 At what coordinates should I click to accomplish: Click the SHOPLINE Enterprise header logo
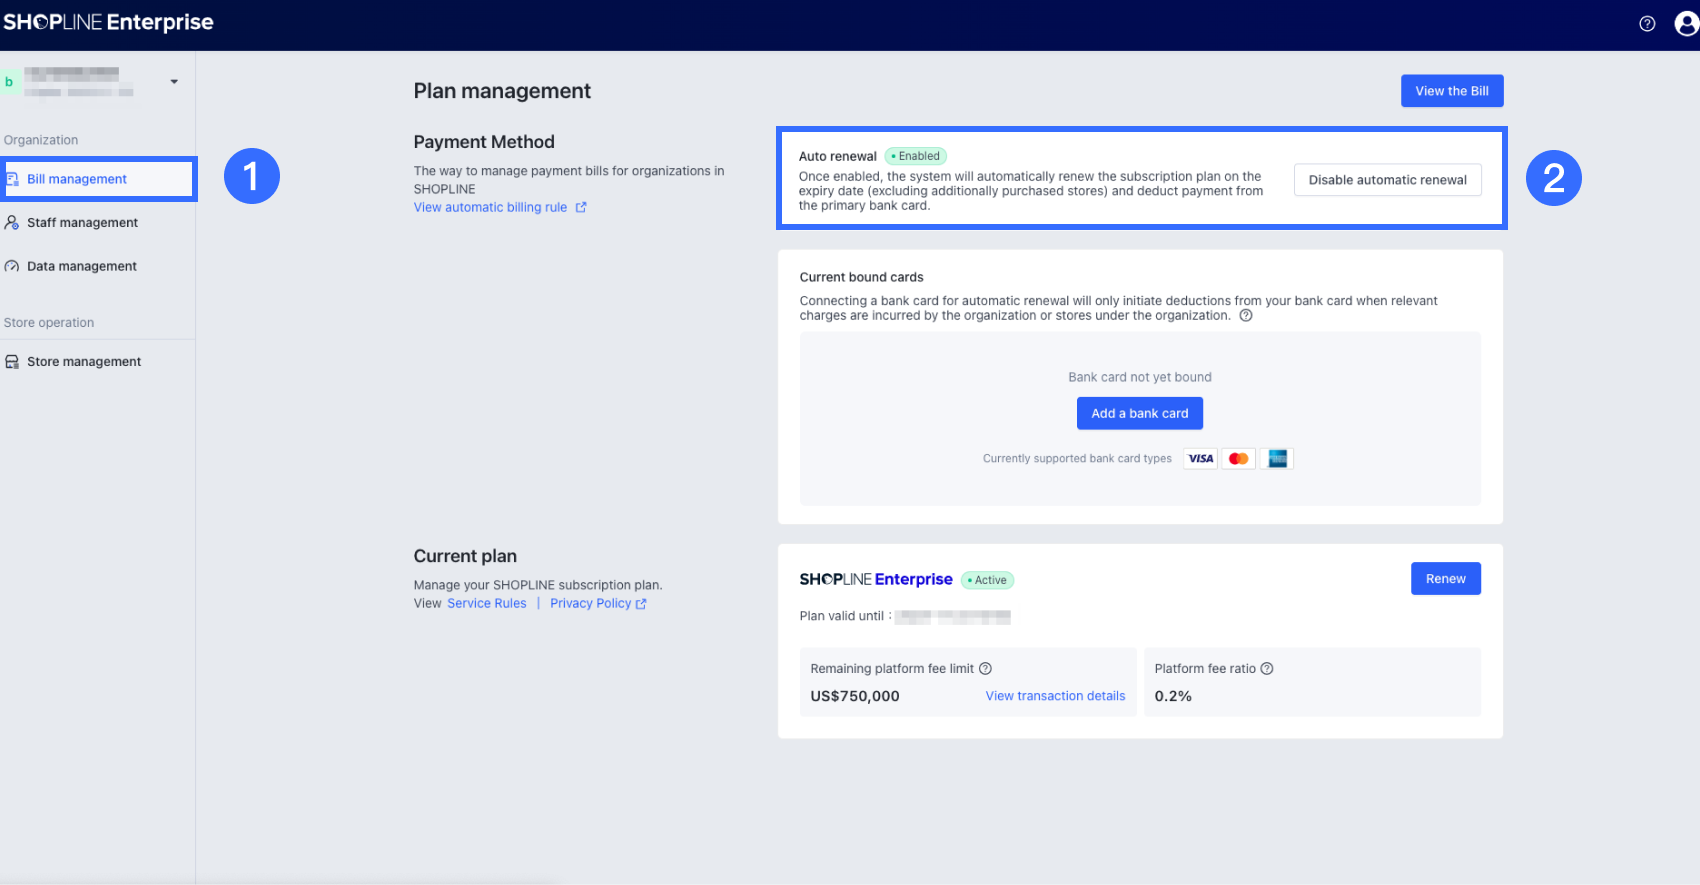tap(108, 22)
